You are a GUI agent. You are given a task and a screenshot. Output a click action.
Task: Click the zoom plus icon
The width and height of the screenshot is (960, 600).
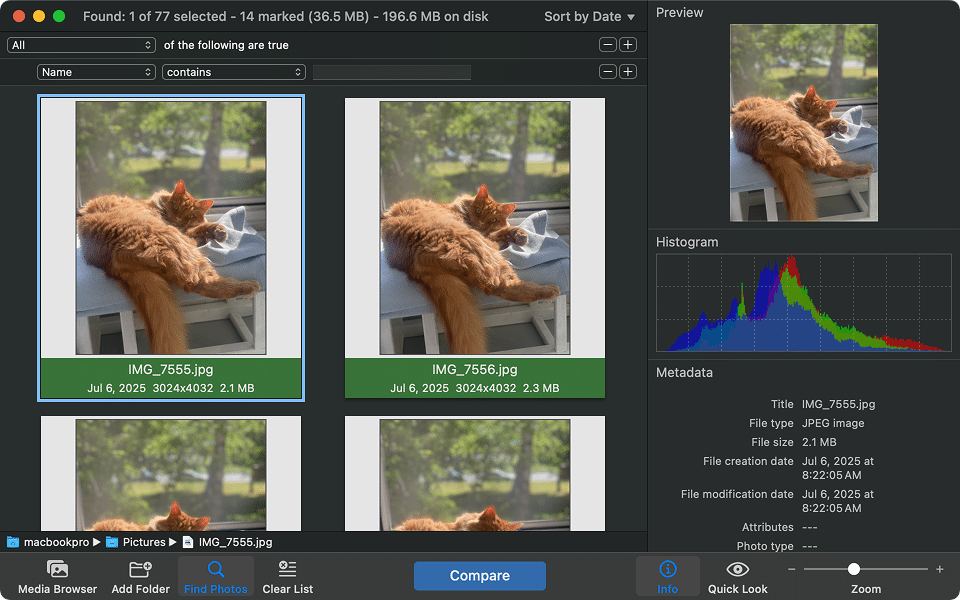(x=940, y=569)
